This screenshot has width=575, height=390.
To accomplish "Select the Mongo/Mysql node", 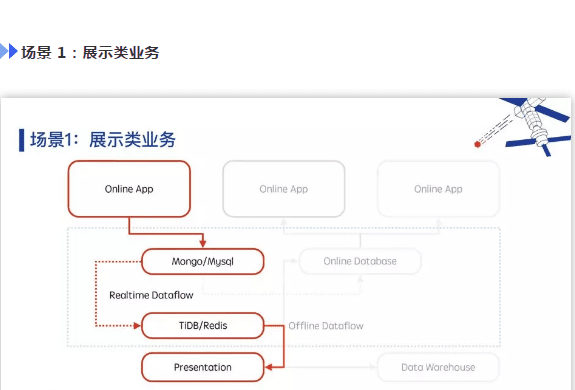I will 202,261.
